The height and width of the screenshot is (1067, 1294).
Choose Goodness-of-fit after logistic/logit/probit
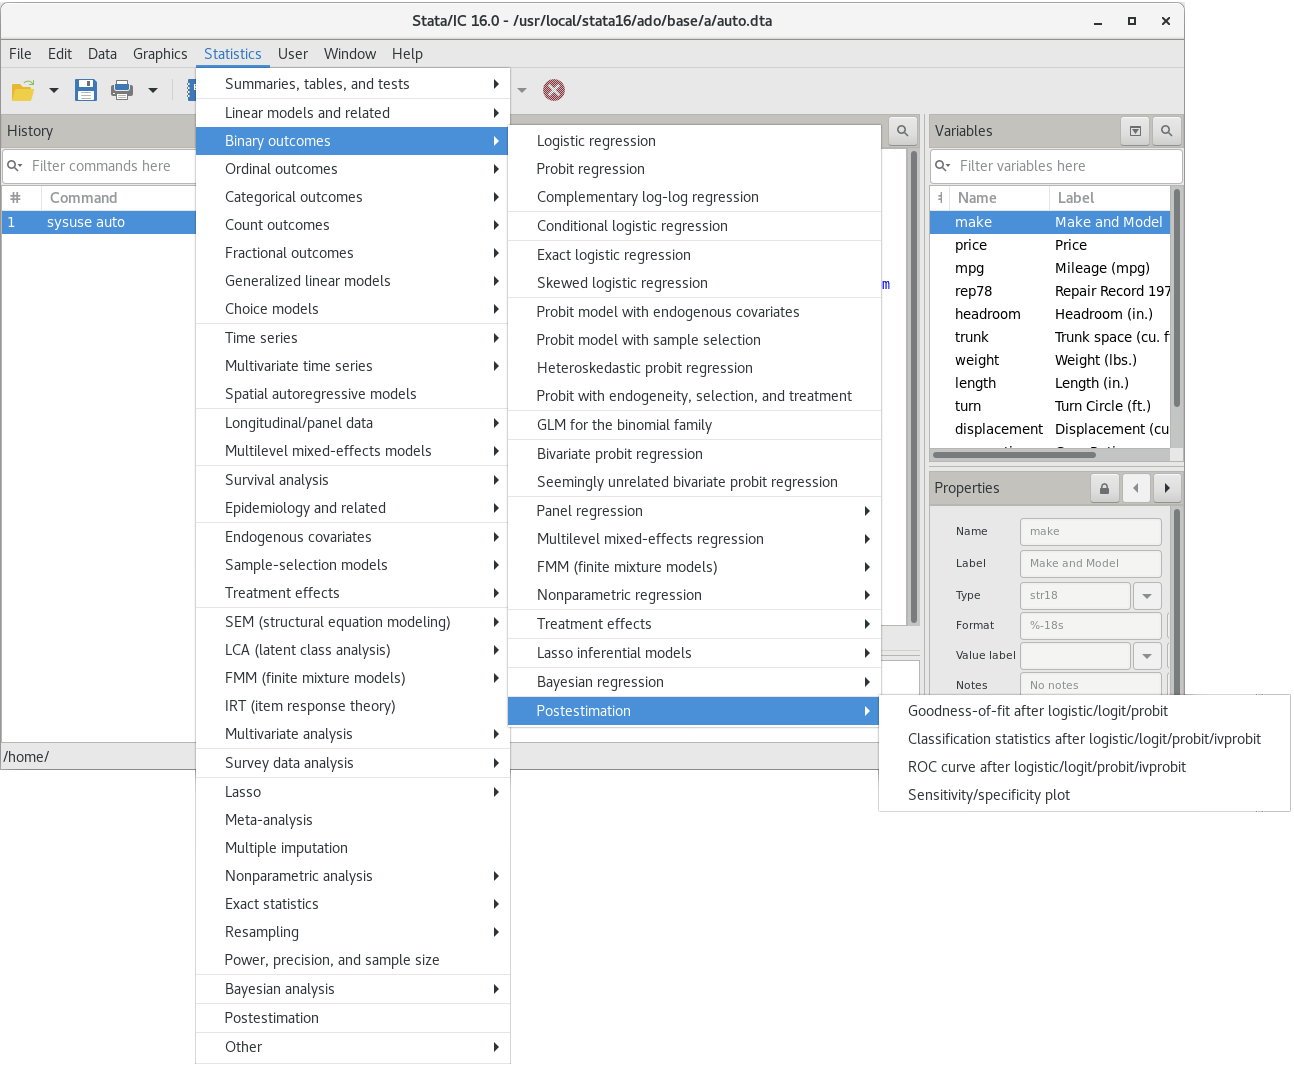[1084, 711]
